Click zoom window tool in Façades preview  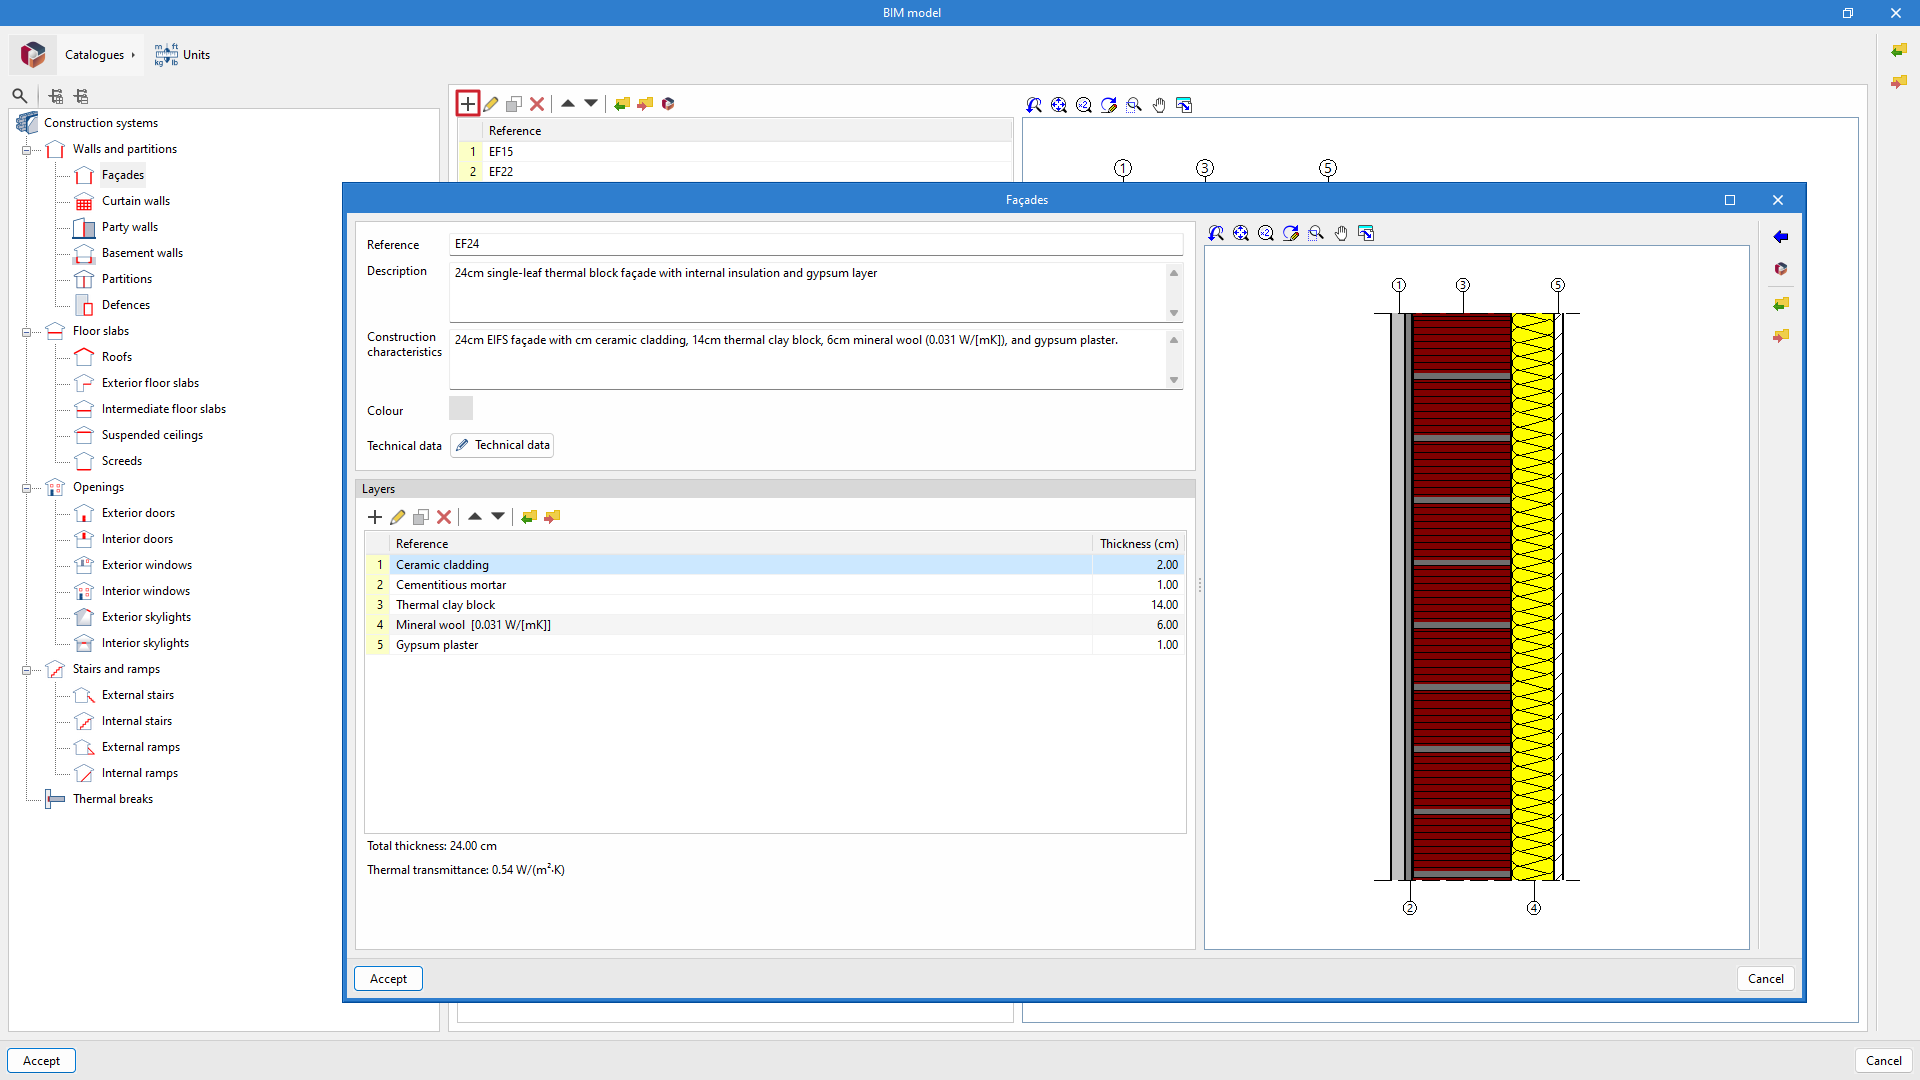[x=1316, y=233]
